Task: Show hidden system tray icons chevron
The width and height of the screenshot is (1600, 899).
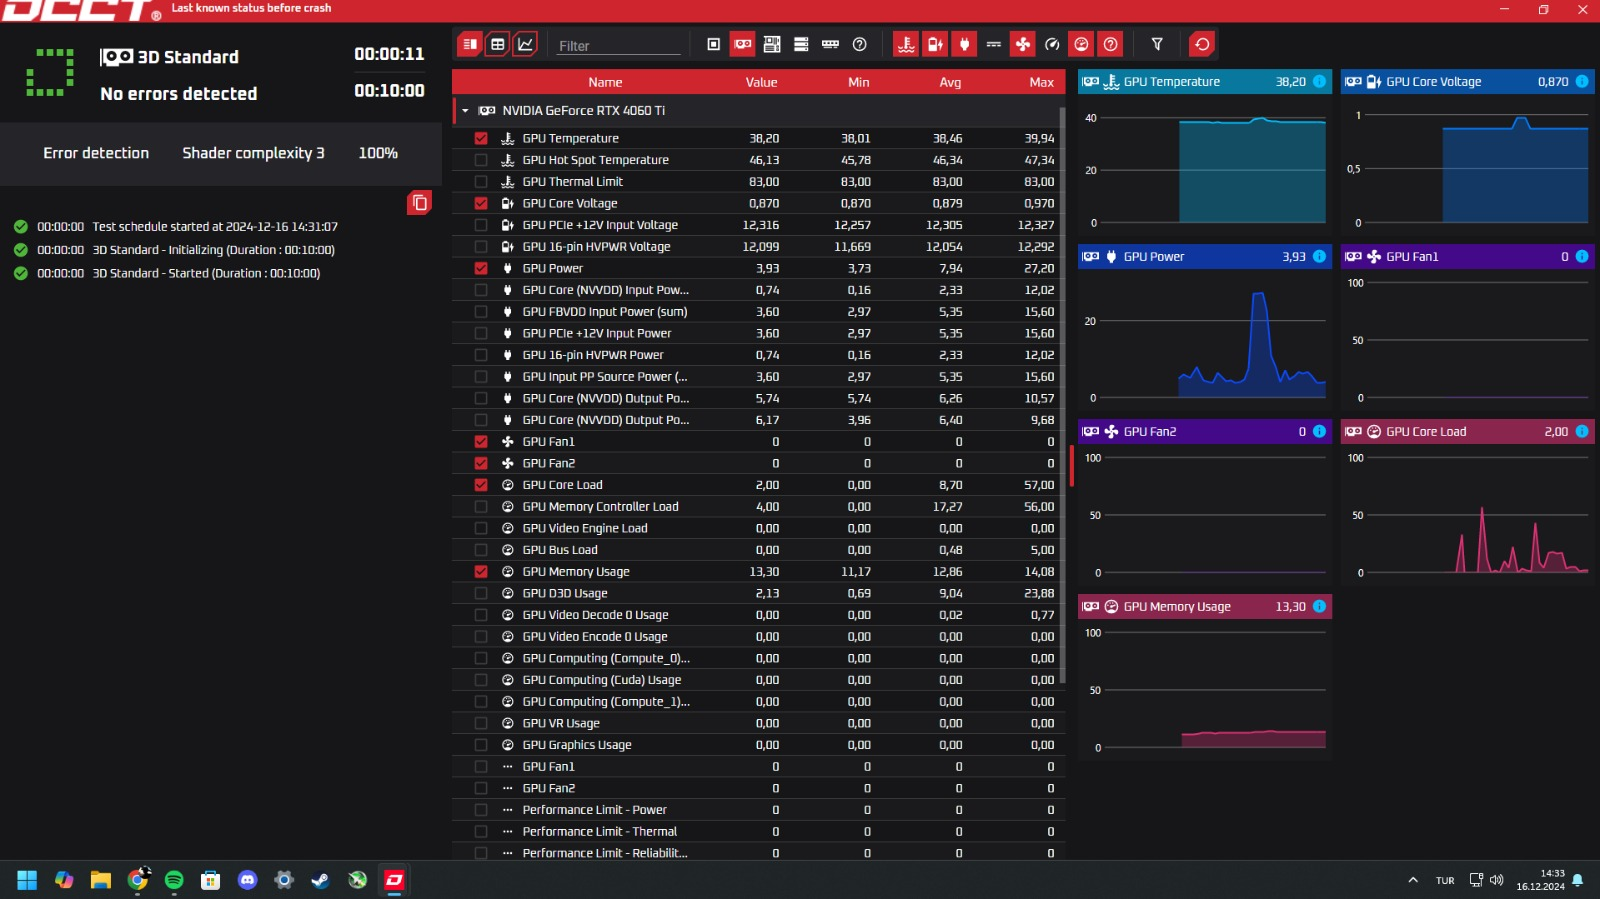Action: (1412, 880)
